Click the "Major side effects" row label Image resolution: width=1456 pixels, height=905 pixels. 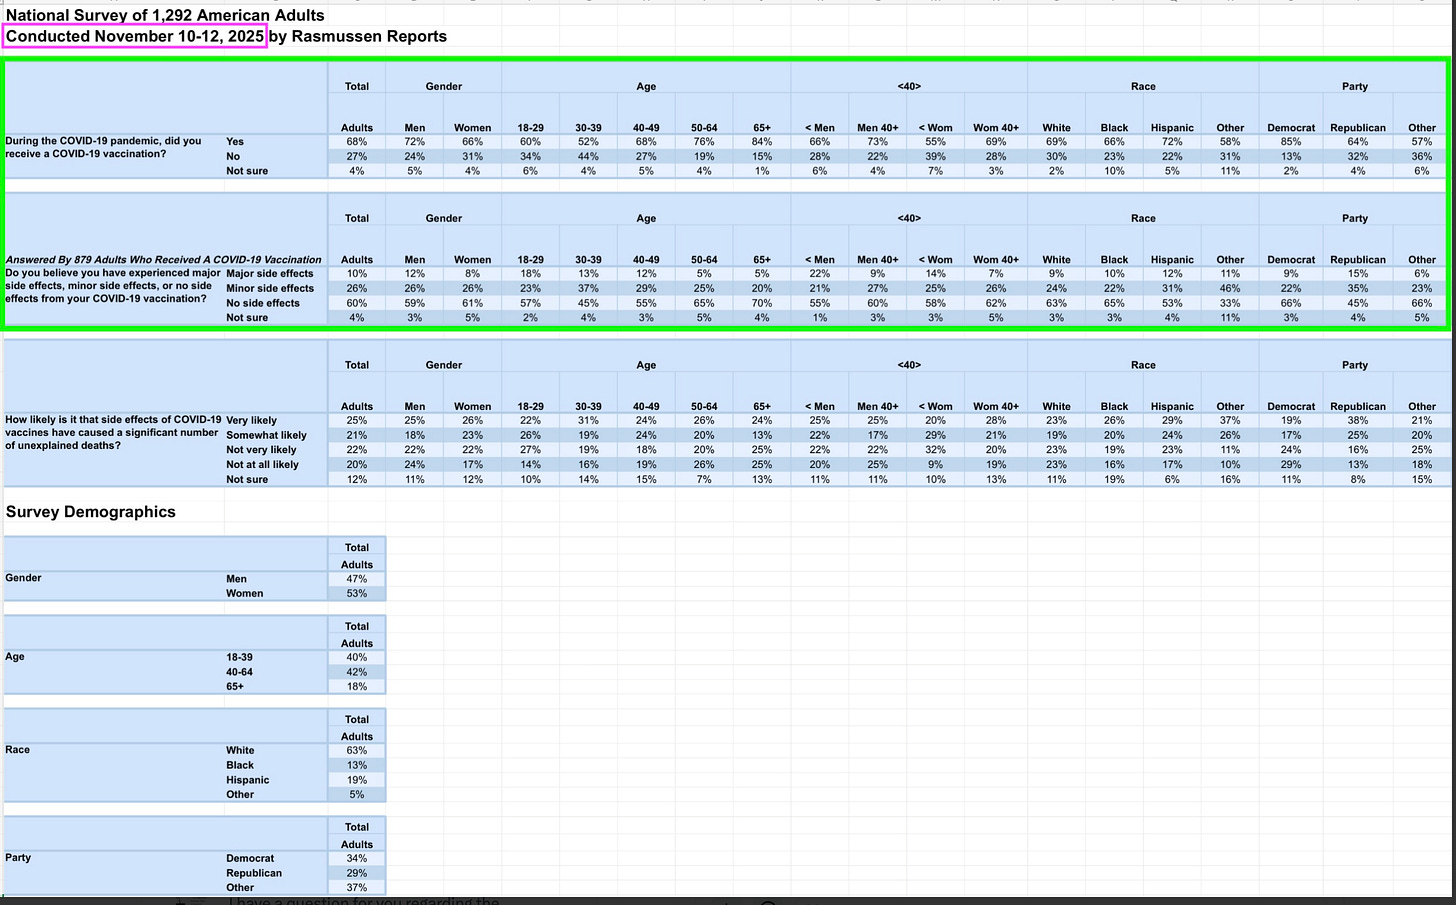(270, 274)
